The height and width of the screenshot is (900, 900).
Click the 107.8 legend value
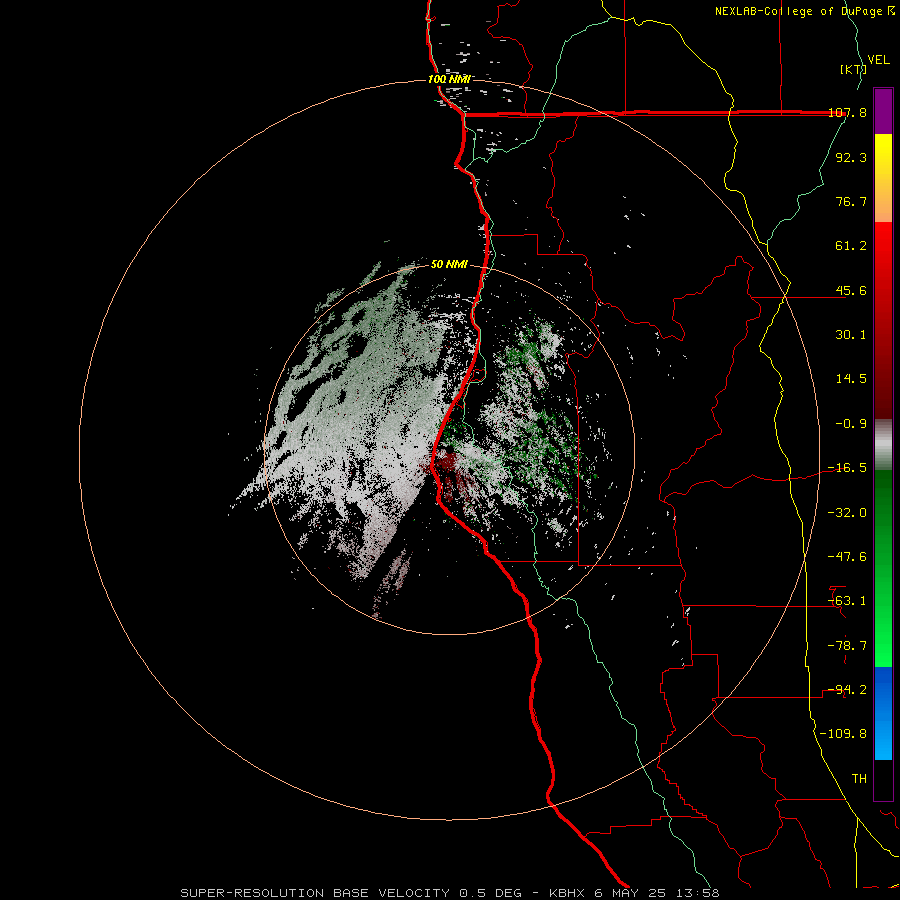click(x=847, y=112)
